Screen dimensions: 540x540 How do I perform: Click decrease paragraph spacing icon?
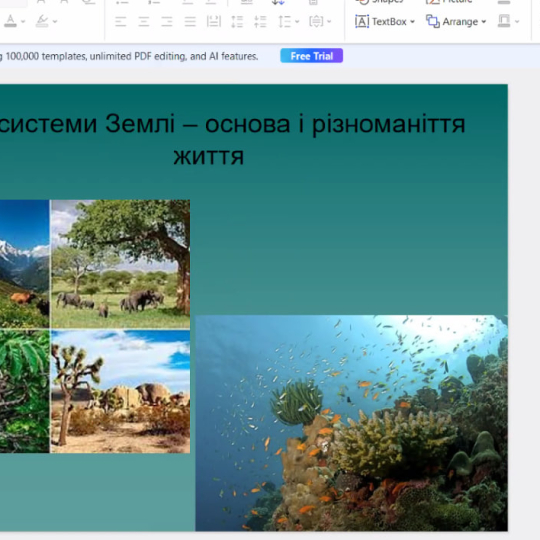click(x=260, y=22)
